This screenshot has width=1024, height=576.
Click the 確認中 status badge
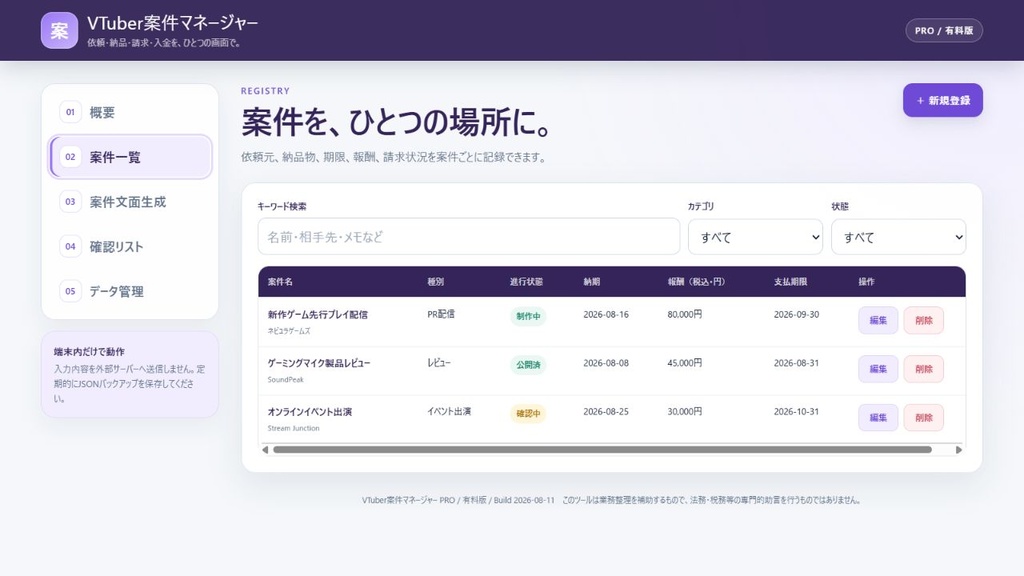tap(528, 413)
